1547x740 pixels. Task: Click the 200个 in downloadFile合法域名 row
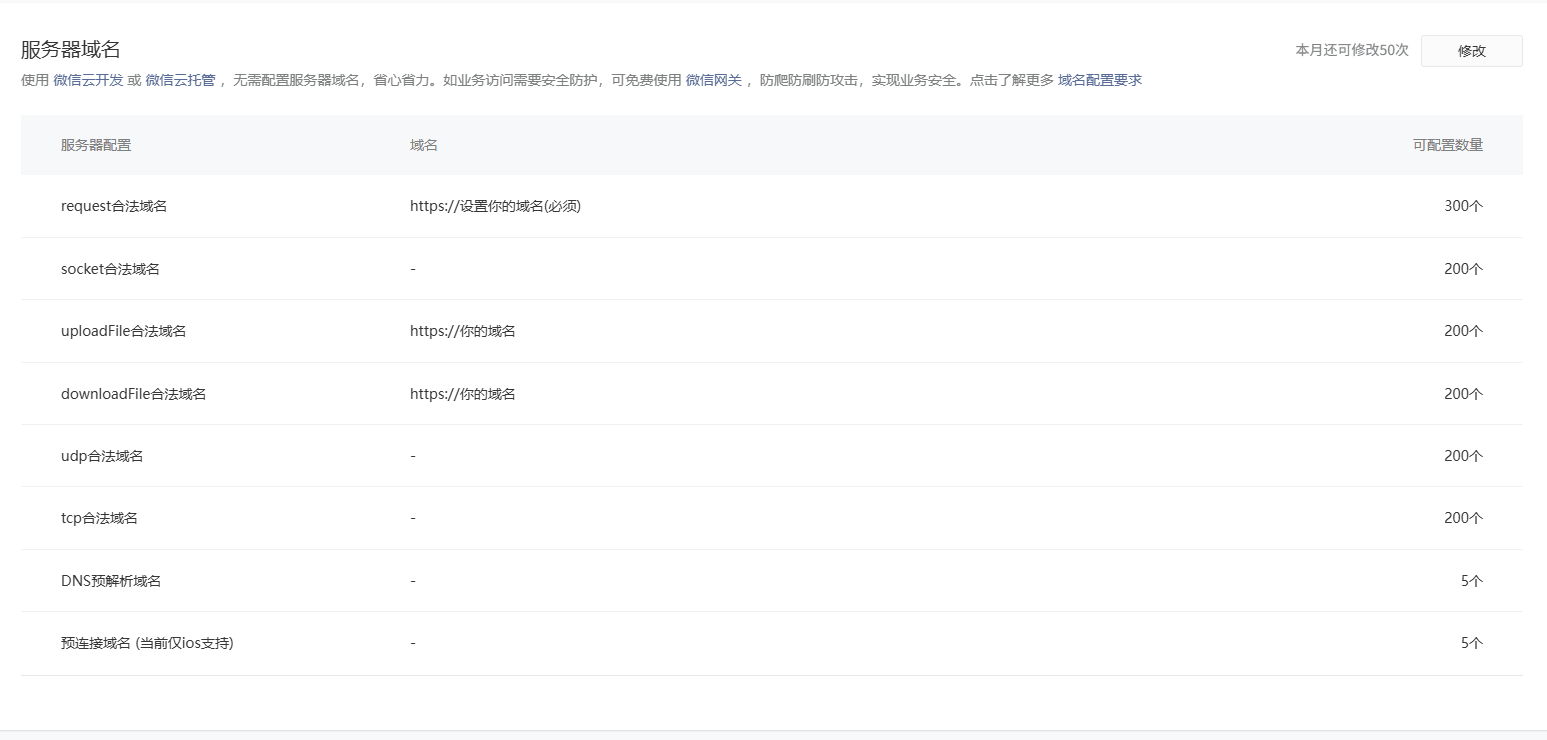click(x=1464, y=394)
